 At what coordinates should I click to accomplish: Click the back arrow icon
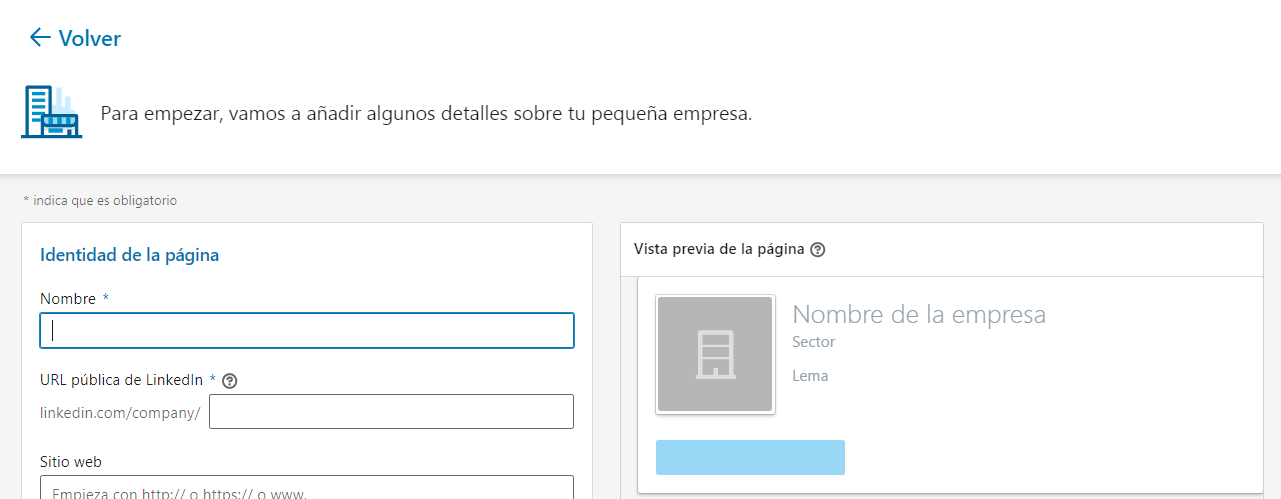tap(40, 38)
